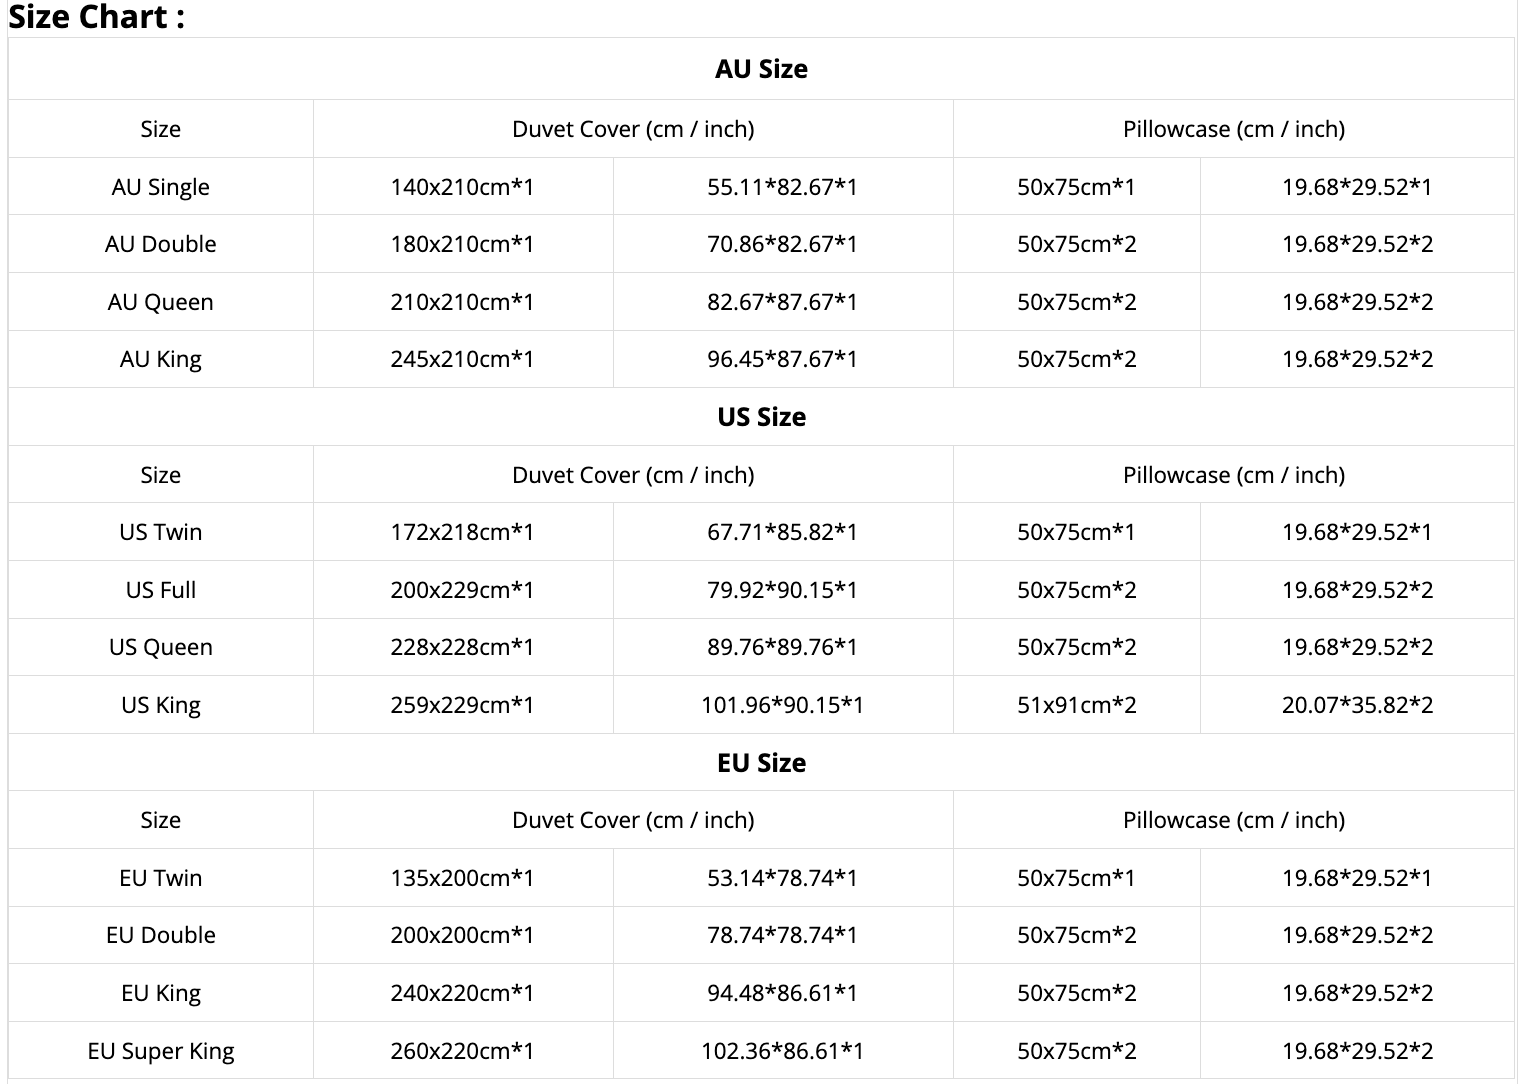Click the 260x220cm*1 duvet cover cell
The height and width of the screenshot is (1084, 1528).
pyautogui.click(x=462, y=1051)
